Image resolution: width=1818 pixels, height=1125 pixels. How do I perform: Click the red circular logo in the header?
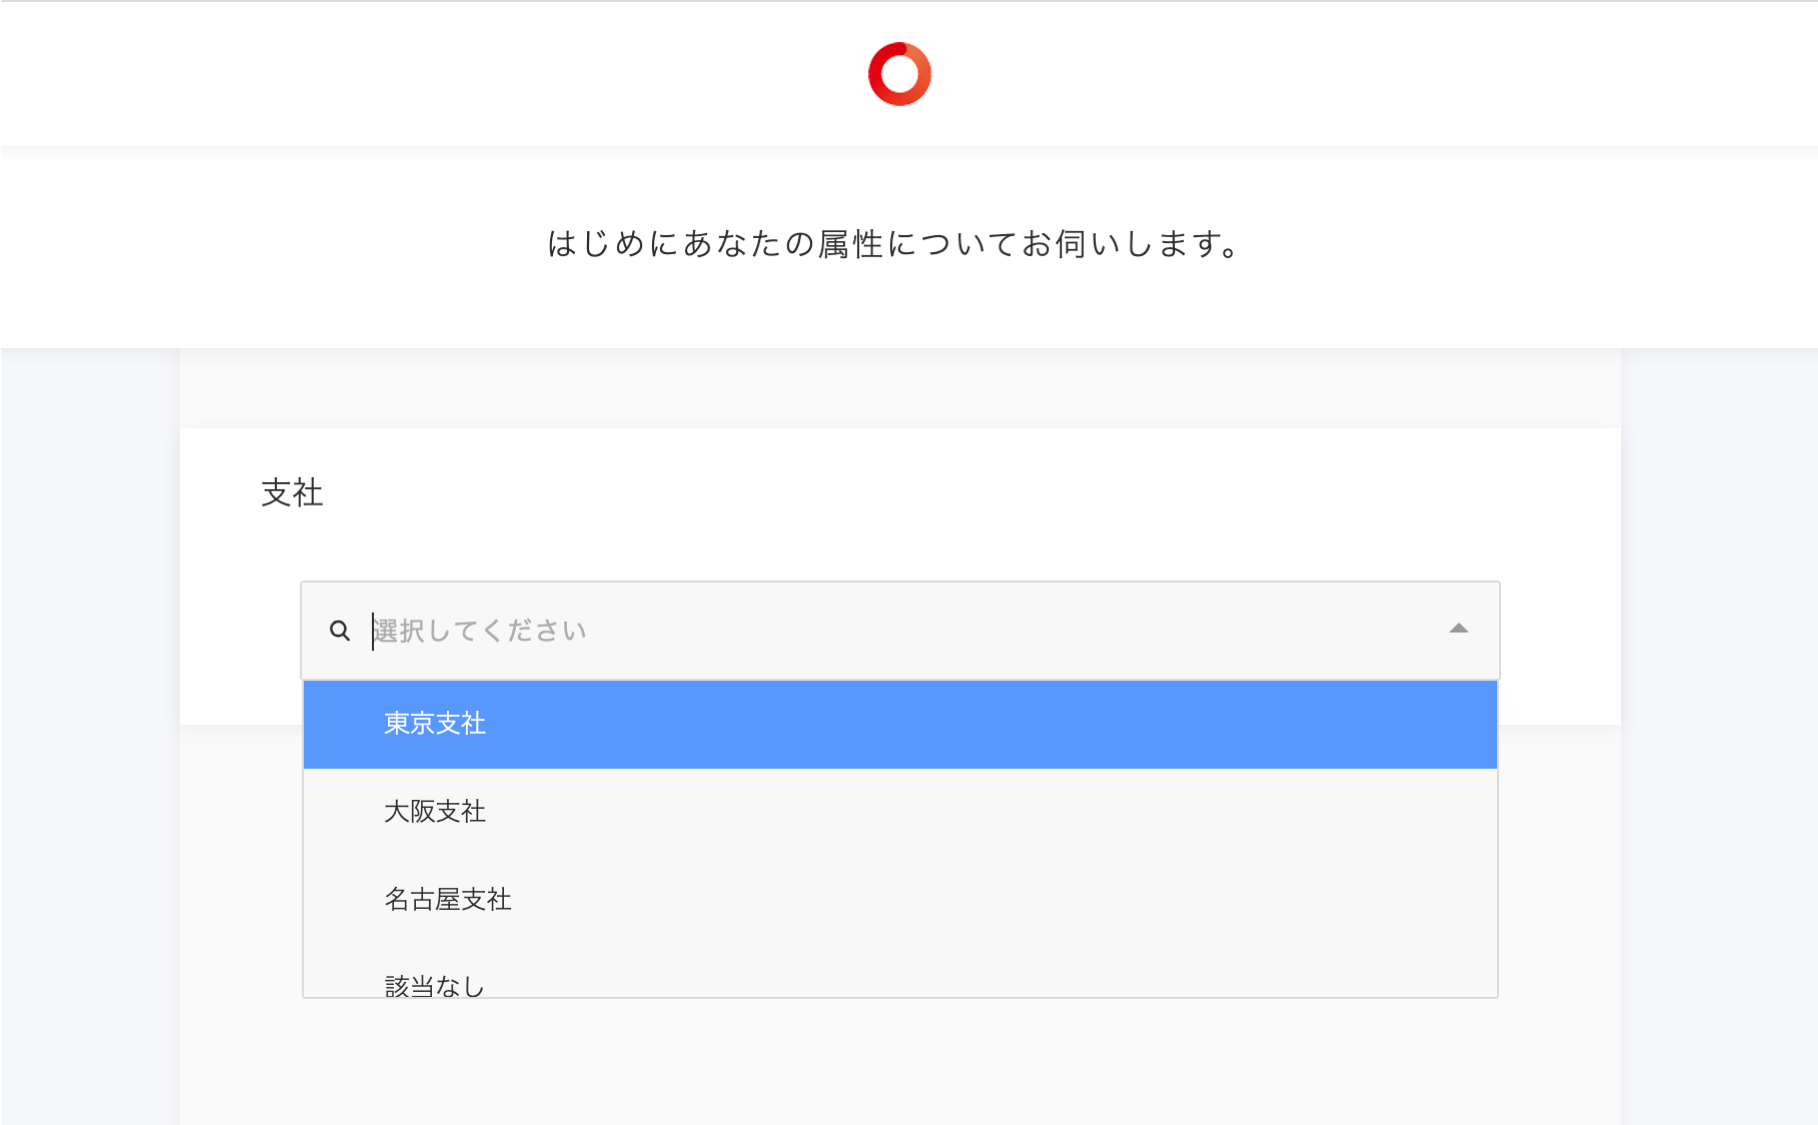[899, 74]
